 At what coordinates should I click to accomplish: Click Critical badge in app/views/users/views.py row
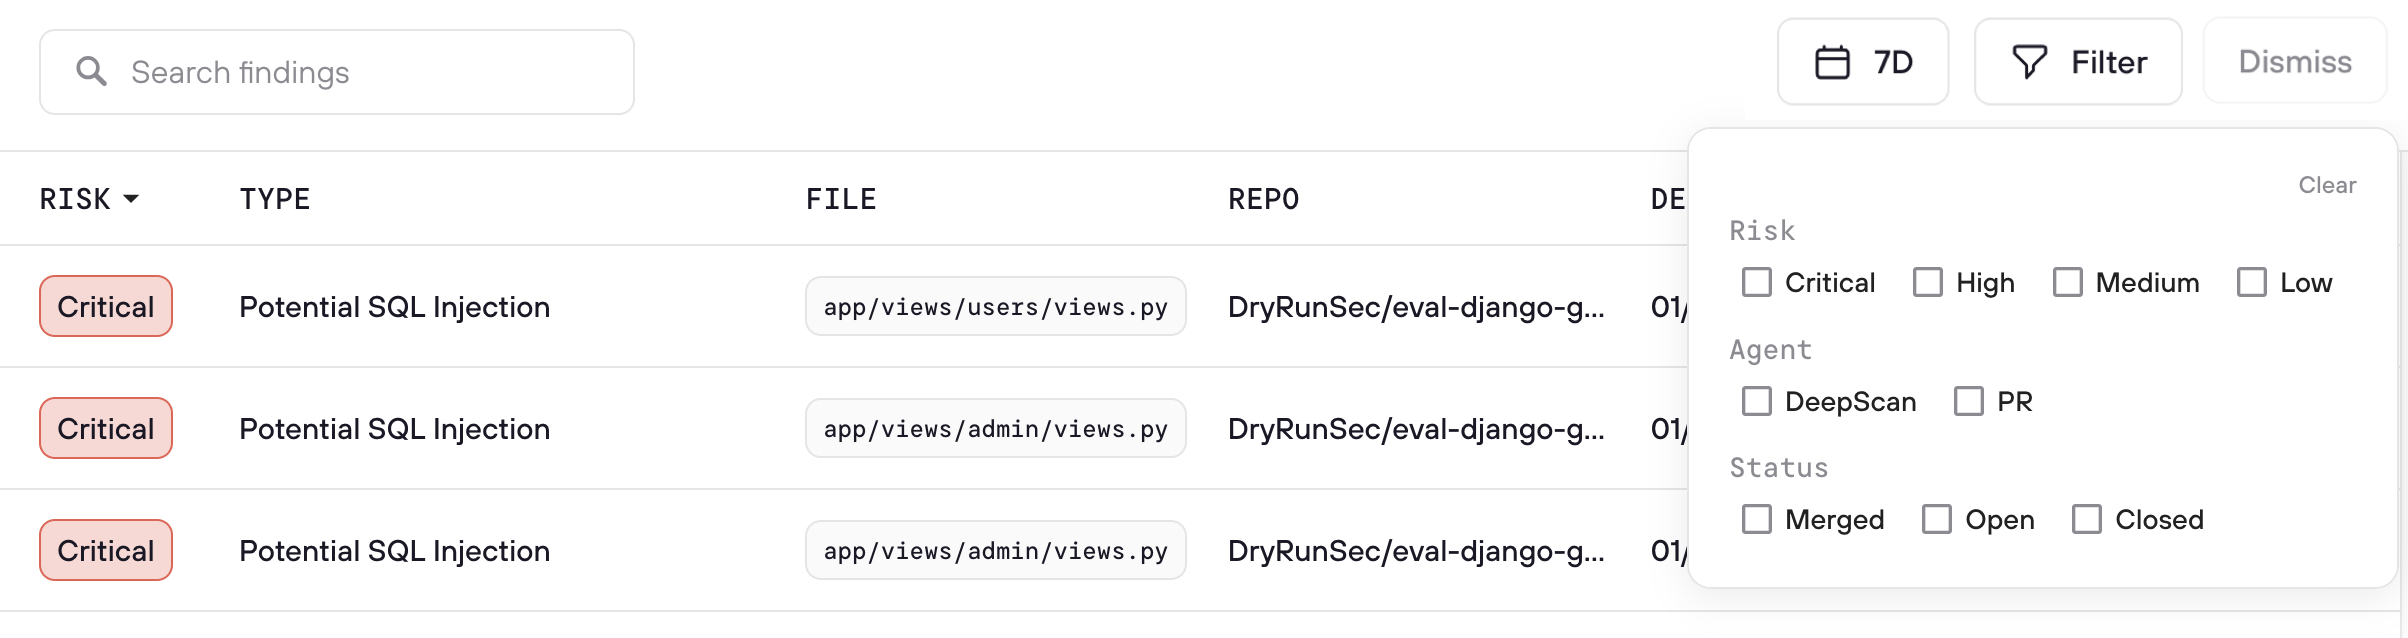click(x=106, y=306)
